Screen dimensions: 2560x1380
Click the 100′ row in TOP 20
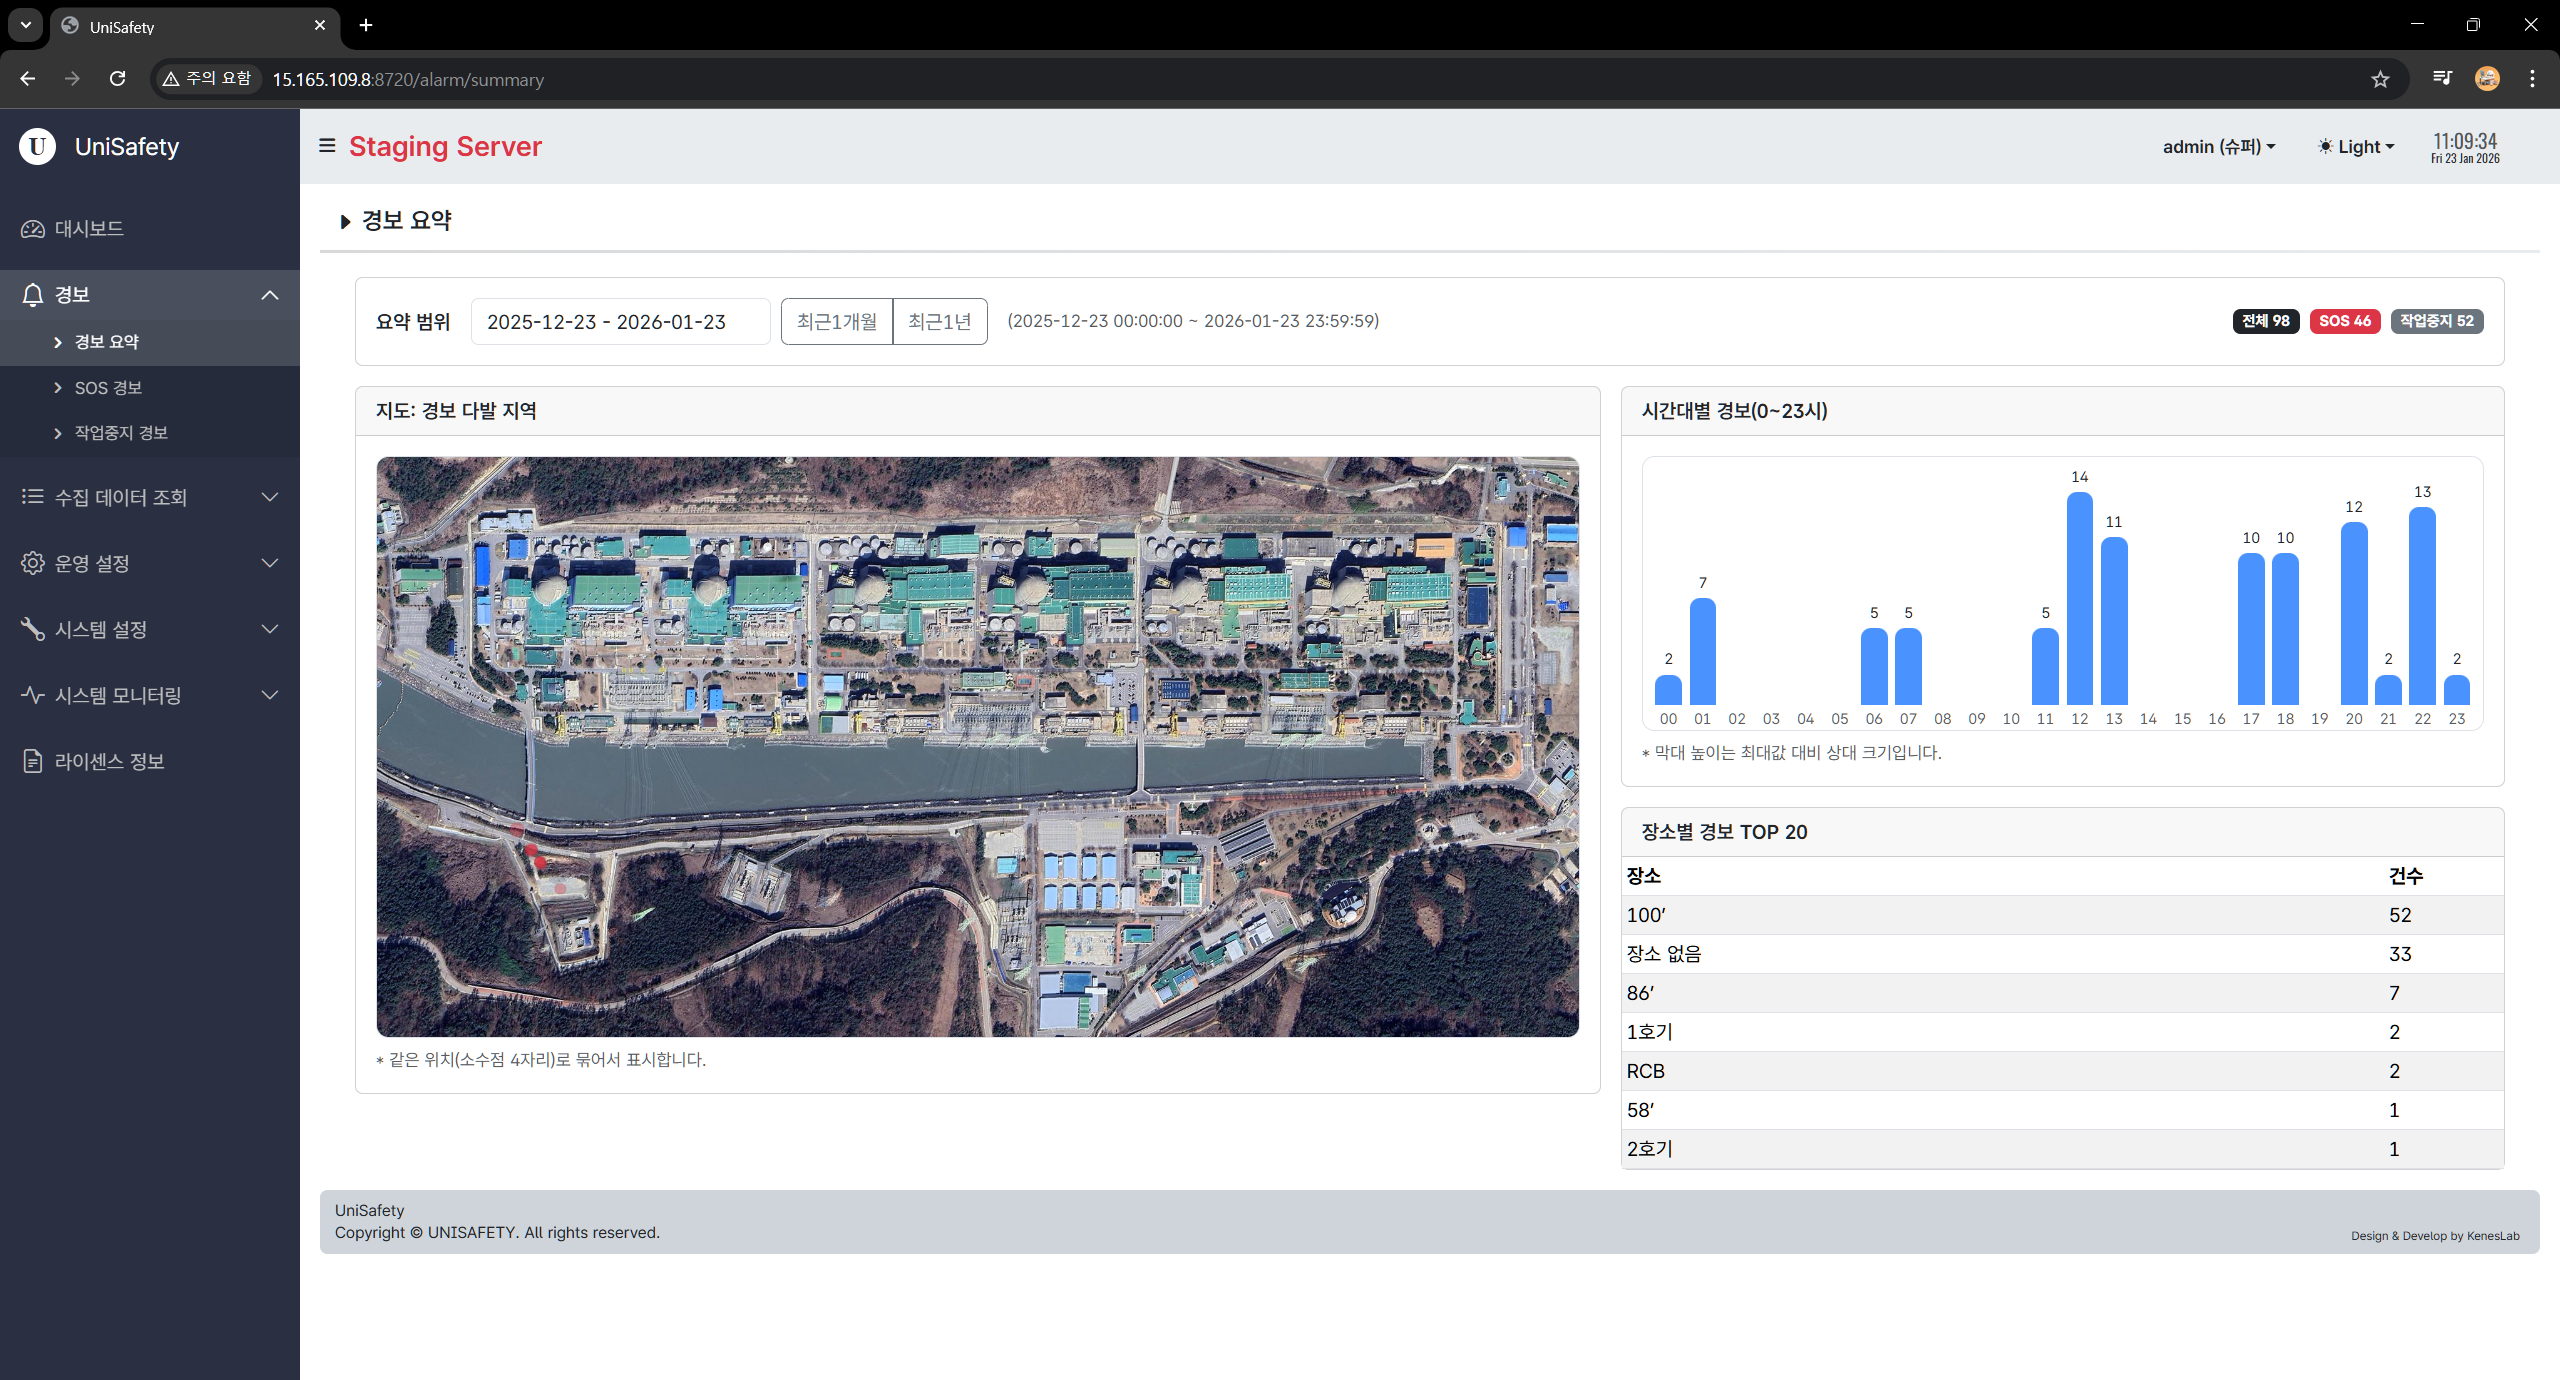(x=2062, y=915)
